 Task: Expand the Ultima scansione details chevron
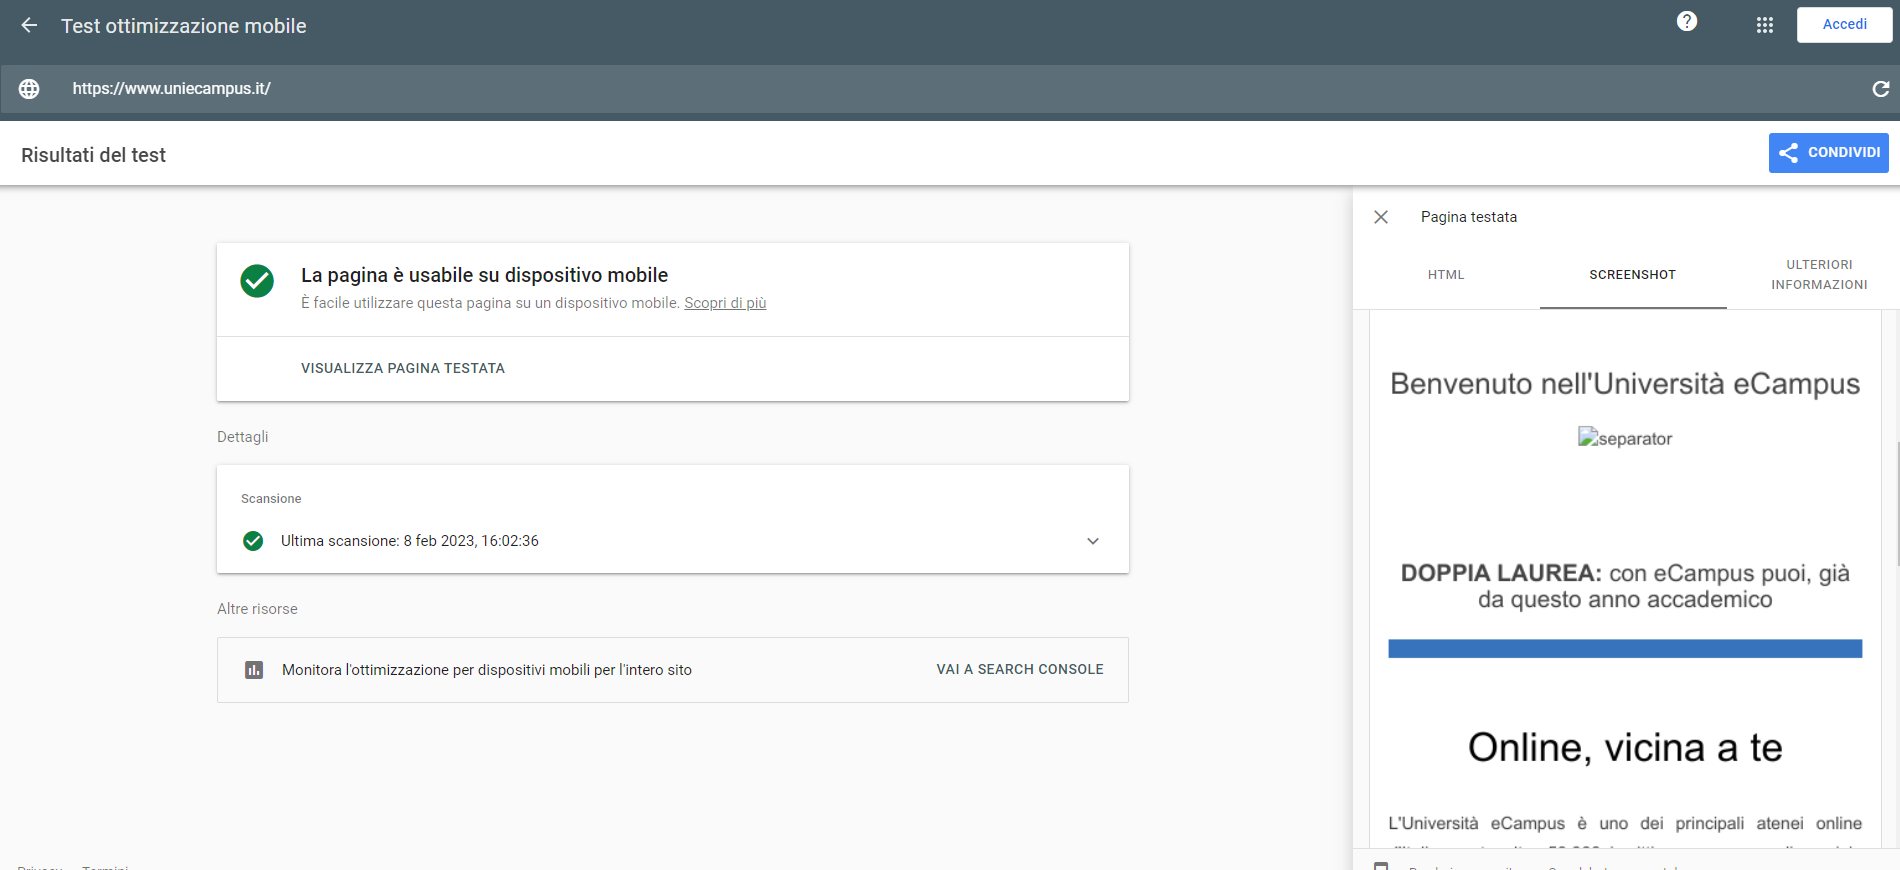pyautogui.click(x=1093, y=541)
